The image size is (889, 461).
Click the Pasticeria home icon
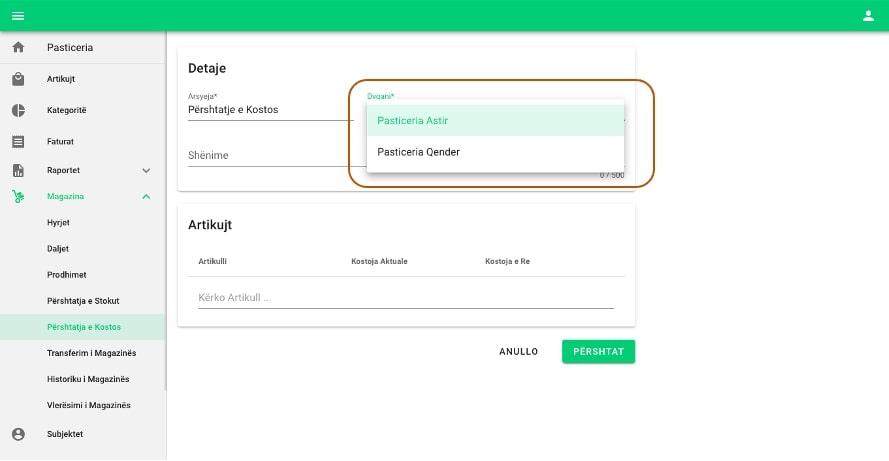pos(18,48)
